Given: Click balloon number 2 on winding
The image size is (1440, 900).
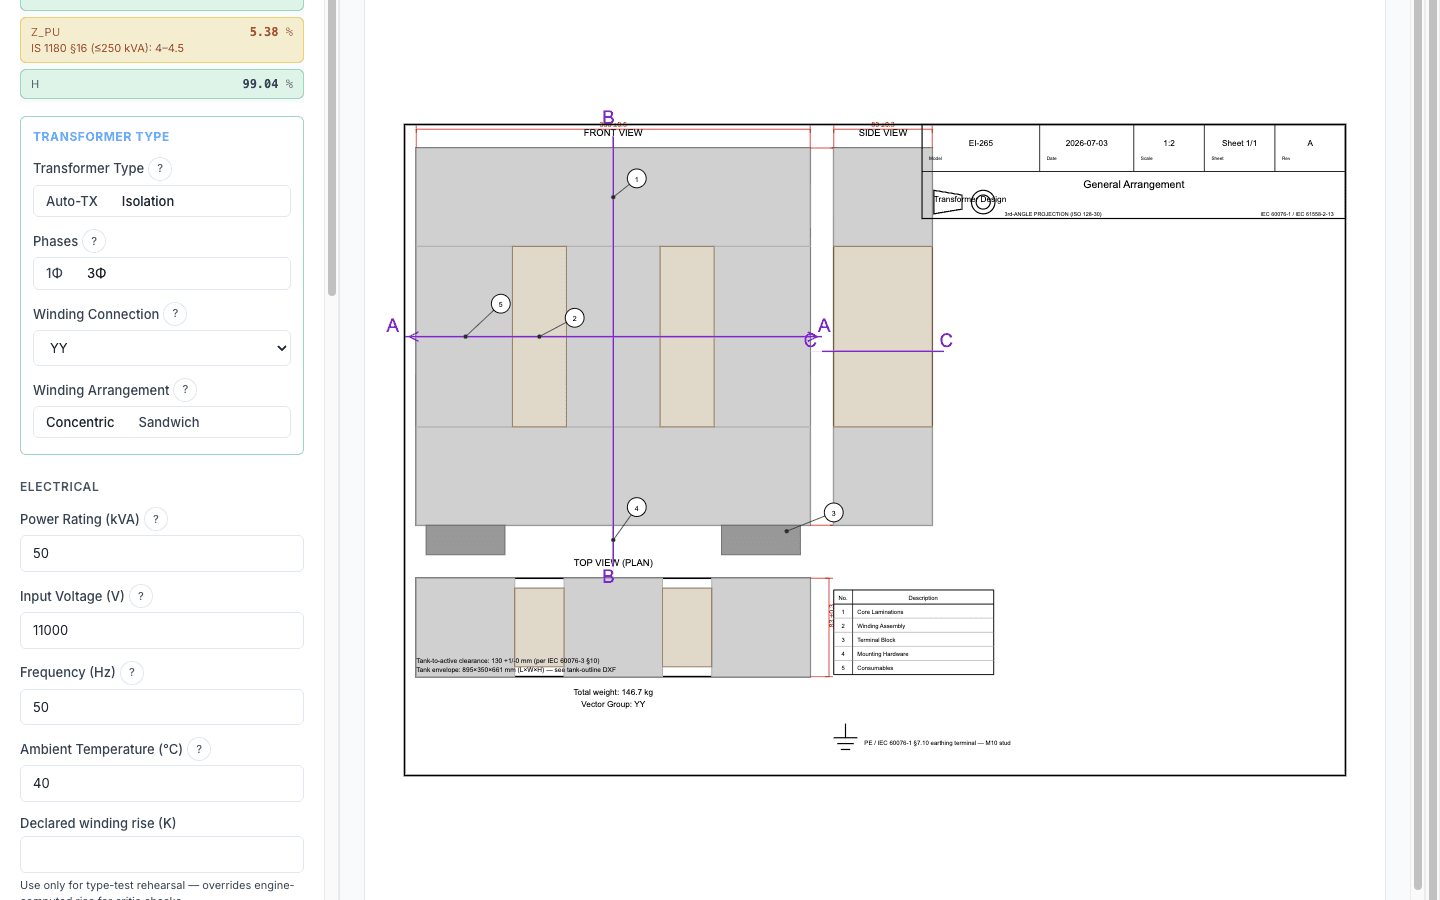Looking at the screenshot, I should point(575,318).
